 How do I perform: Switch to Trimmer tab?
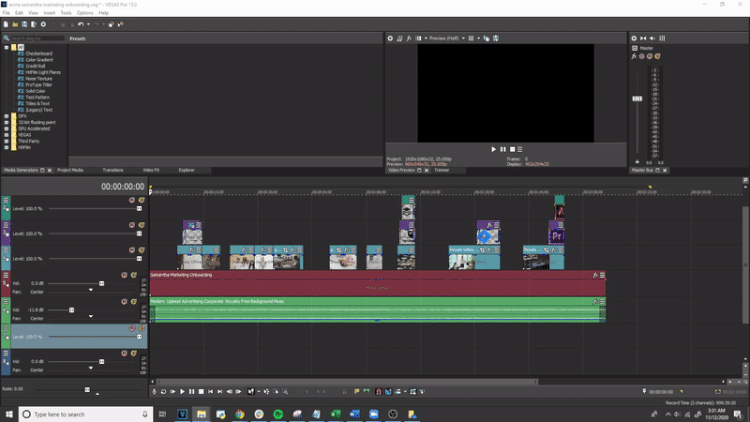tap(441, 170)
